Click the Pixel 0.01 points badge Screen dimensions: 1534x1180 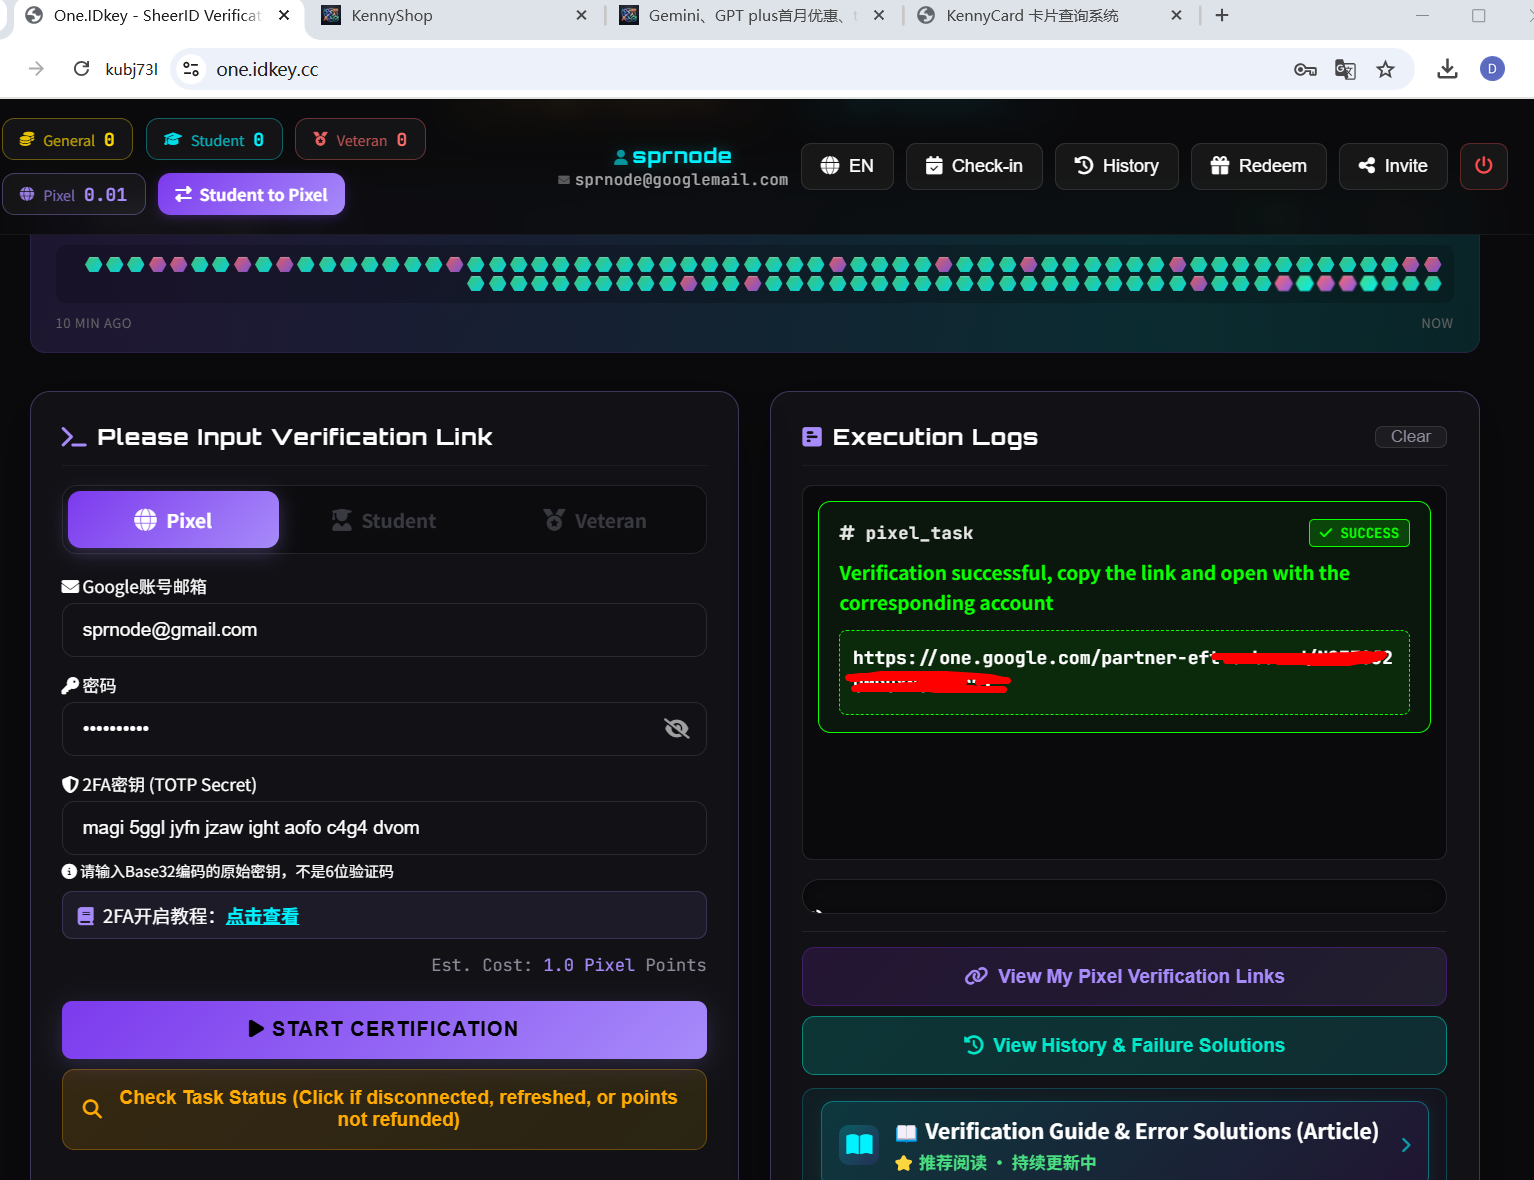click(x=74, y=194)
